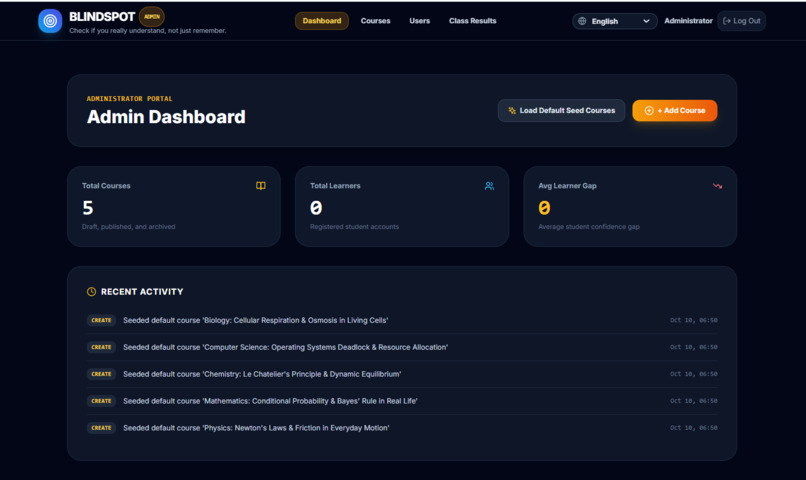806x480 pixels.
Task: Click the timestamp on the Computer Science row
Action: (693, 347)
